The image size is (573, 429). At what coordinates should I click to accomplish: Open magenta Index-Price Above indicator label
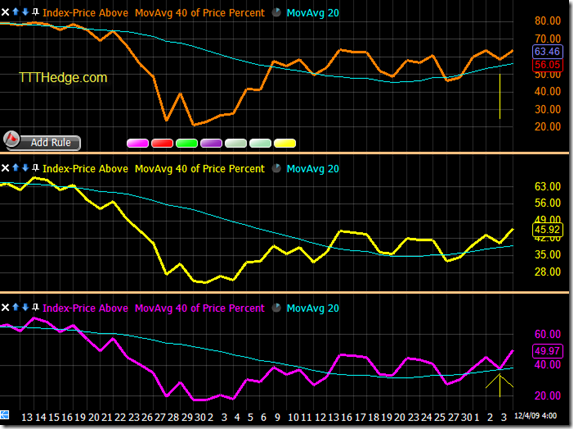[86, 308]
